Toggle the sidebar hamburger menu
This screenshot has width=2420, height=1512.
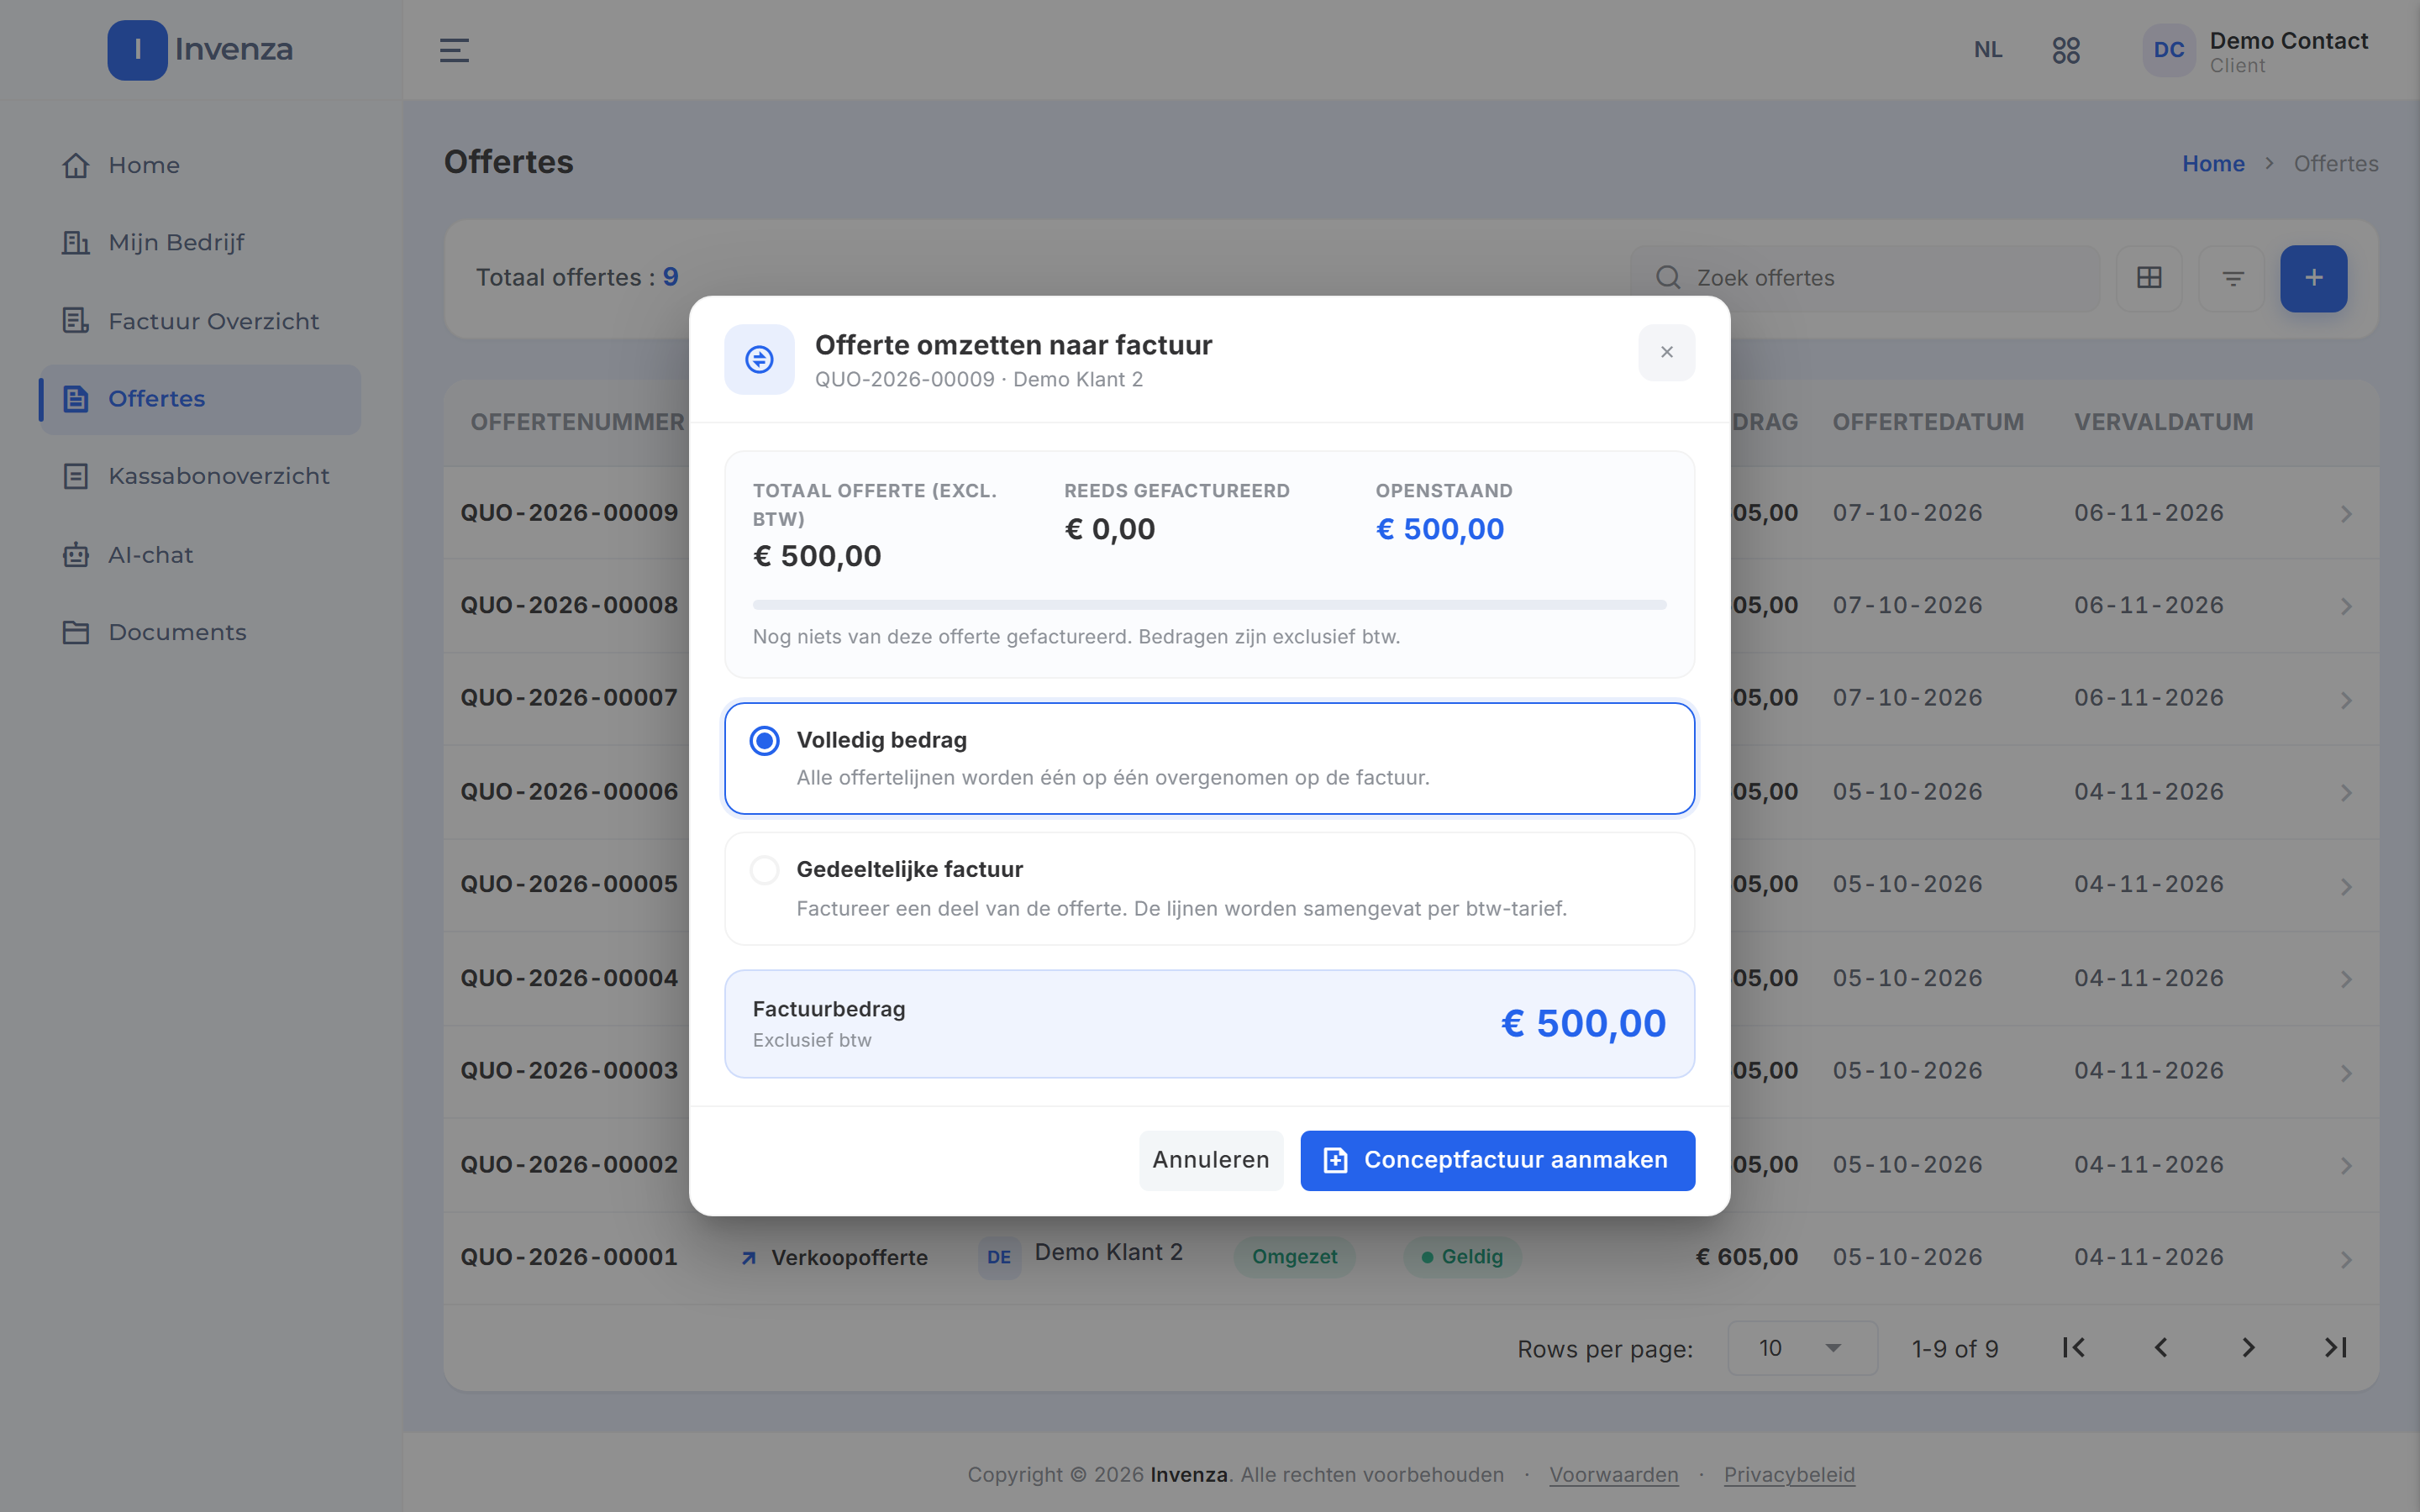(x=454, y=50)
